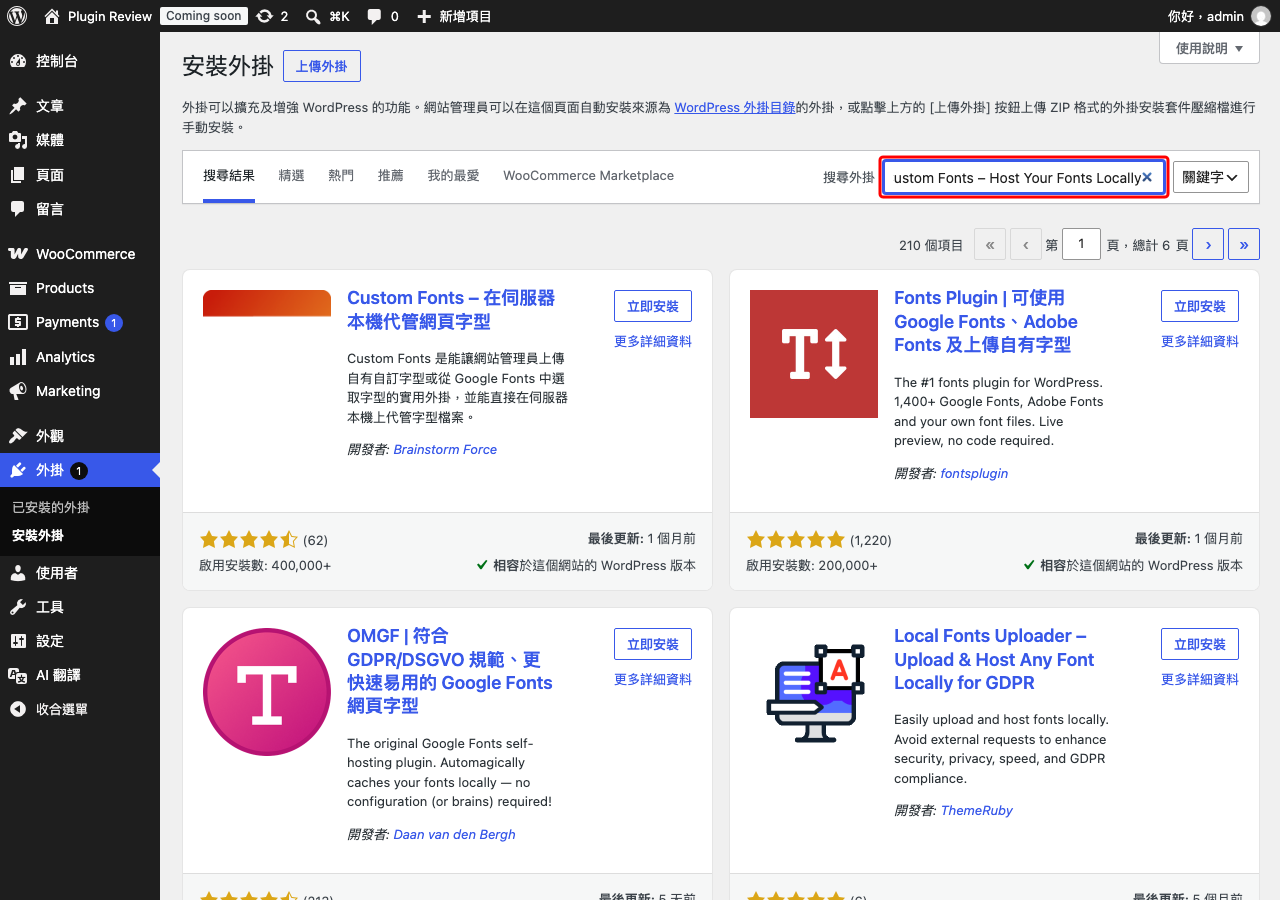Open 媒體 media in sidebar
Image resolution: width=1280 pixels, height=900 pixels.
[80, 140]
